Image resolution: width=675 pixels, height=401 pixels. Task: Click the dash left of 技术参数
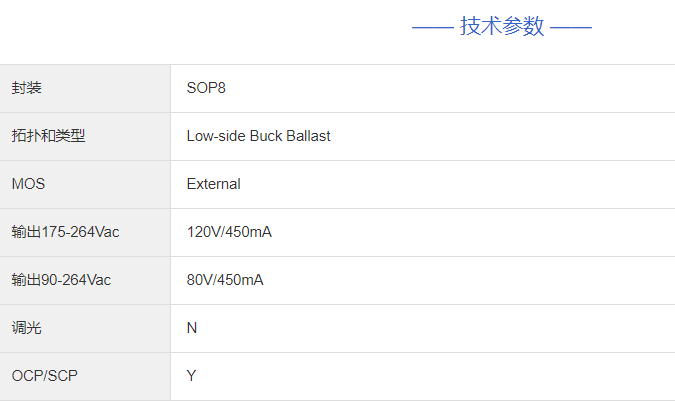point(432,27)
